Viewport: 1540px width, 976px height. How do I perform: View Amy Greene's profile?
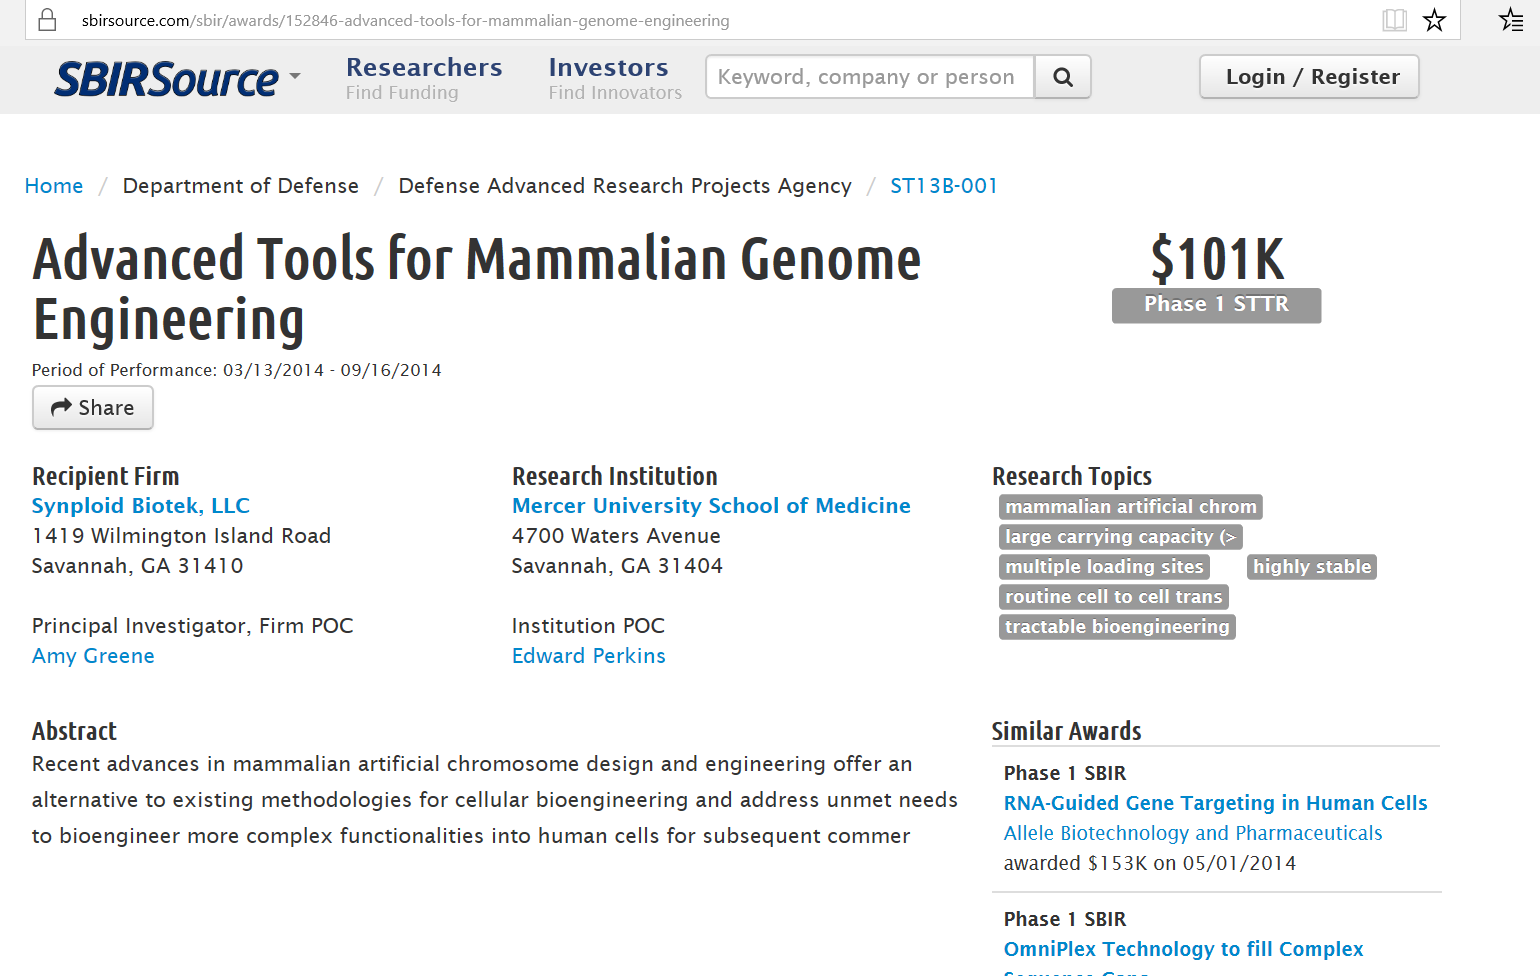coord(93,656)
